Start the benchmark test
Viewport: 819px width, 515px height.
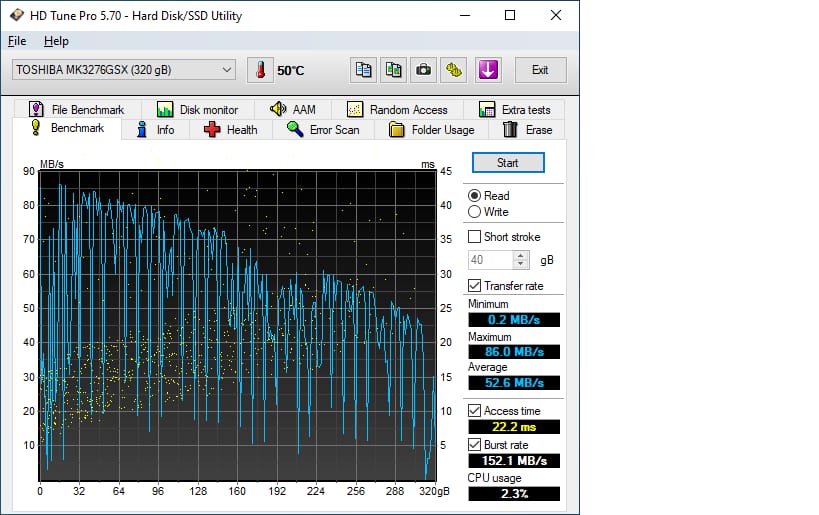pyautogui.click(x=508, y=163)
